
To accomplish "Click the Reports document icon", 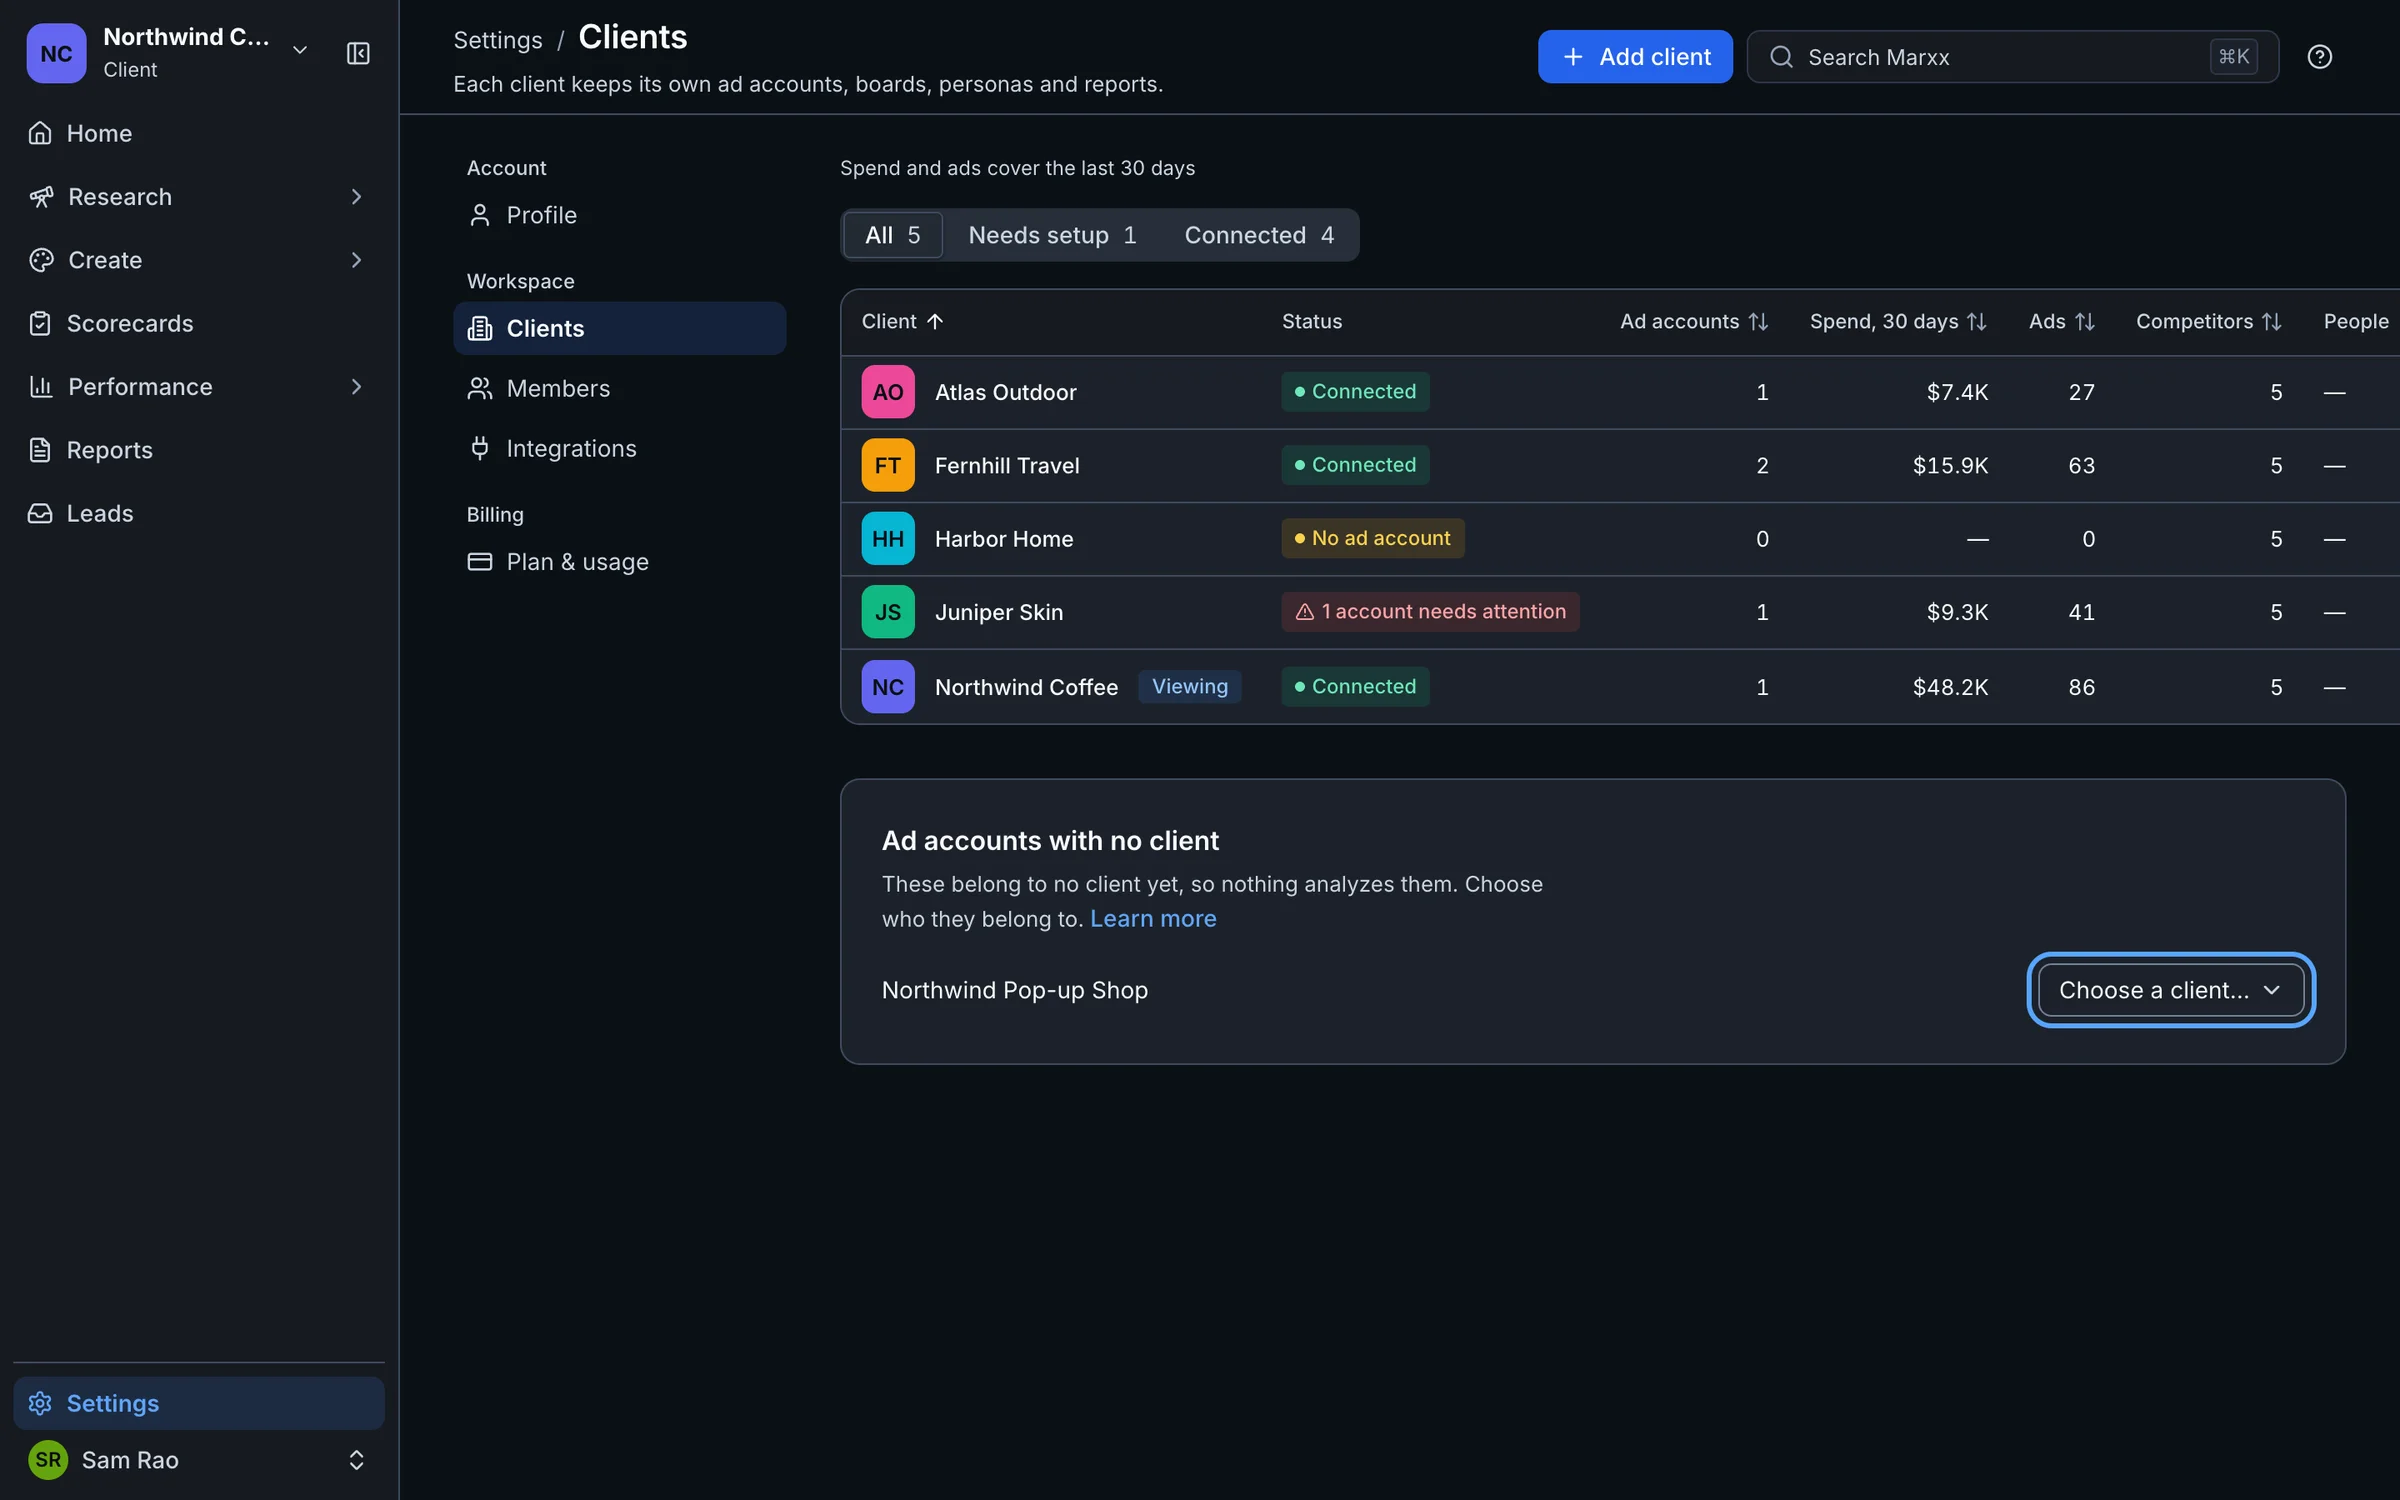I will 40,450.
